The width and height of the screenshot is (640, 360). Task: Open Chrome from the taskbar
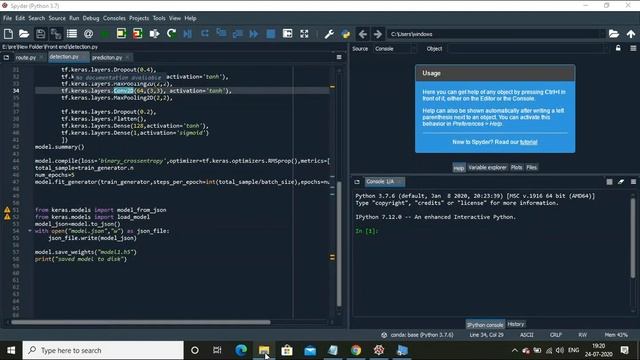coord(356,350)
